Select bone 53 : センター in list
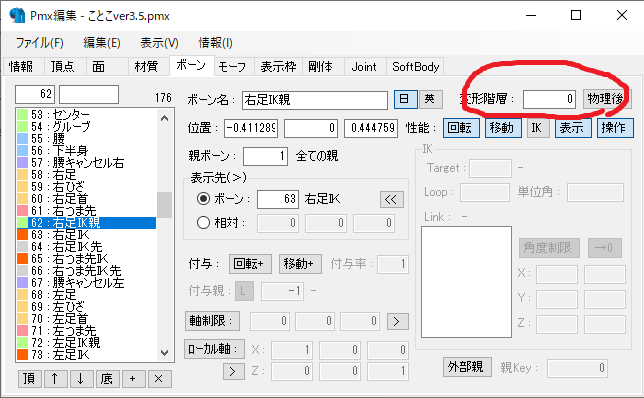This screenshot has height=398, width=644. (86, 114)
